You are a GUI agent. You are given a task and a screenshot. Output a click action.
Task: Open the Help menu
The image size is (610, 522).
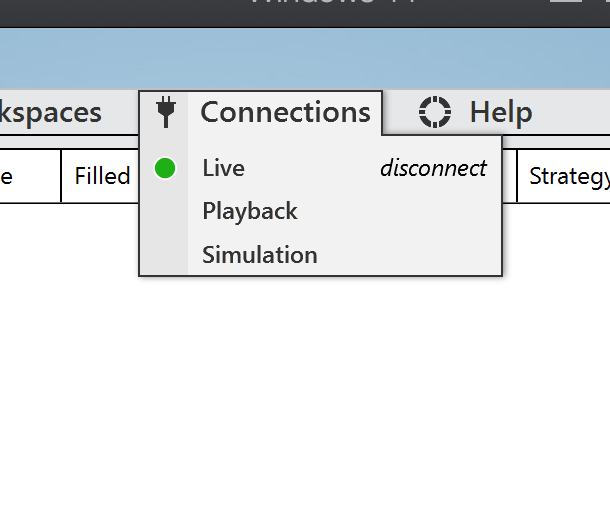500,112
